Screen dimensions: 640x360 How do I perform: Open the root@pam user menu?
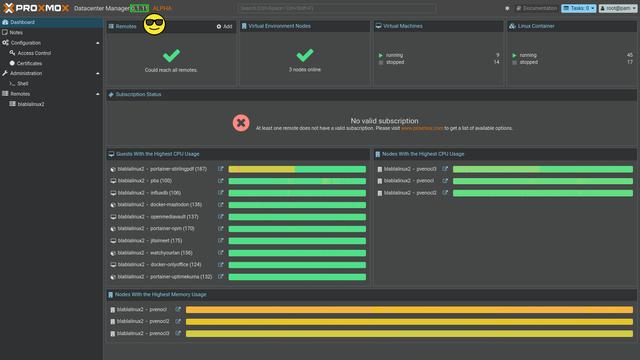click(x=618, y=8)
